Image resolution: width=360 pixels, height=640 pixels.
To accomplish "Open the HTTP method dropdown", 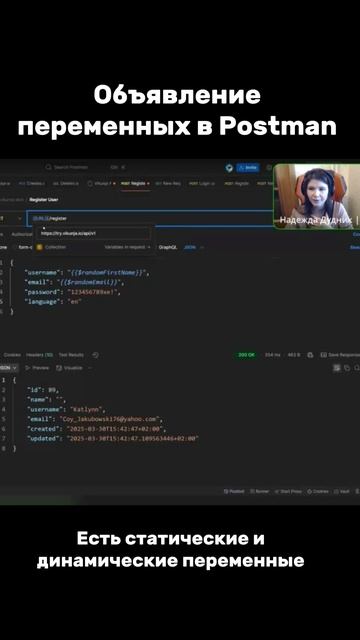I will click(x=11, y=218).
